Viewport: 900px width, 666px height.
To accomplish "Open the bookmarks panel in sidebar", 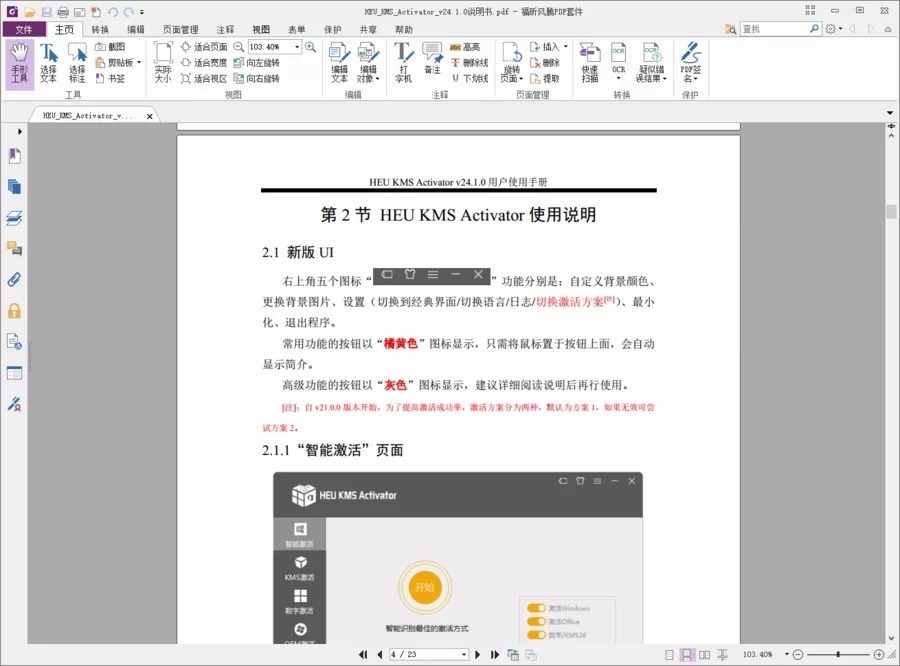I will [x=14, y=156].
